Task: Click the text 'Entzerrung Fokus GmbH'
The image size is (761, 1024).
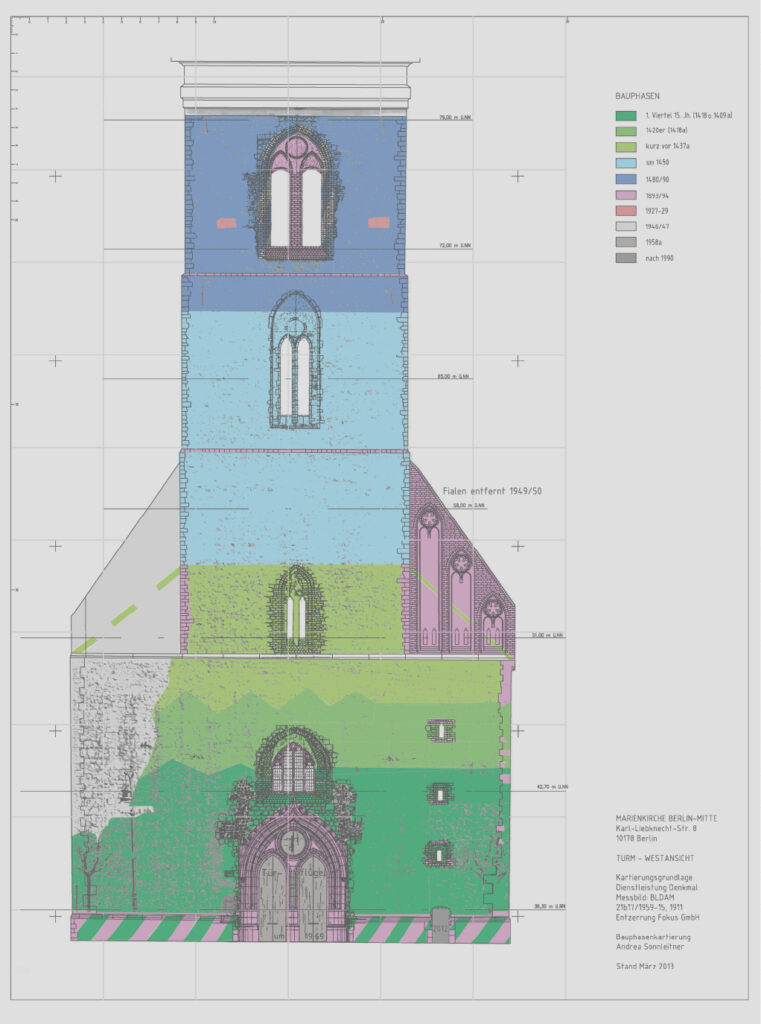Action: (x=657, y=917)
